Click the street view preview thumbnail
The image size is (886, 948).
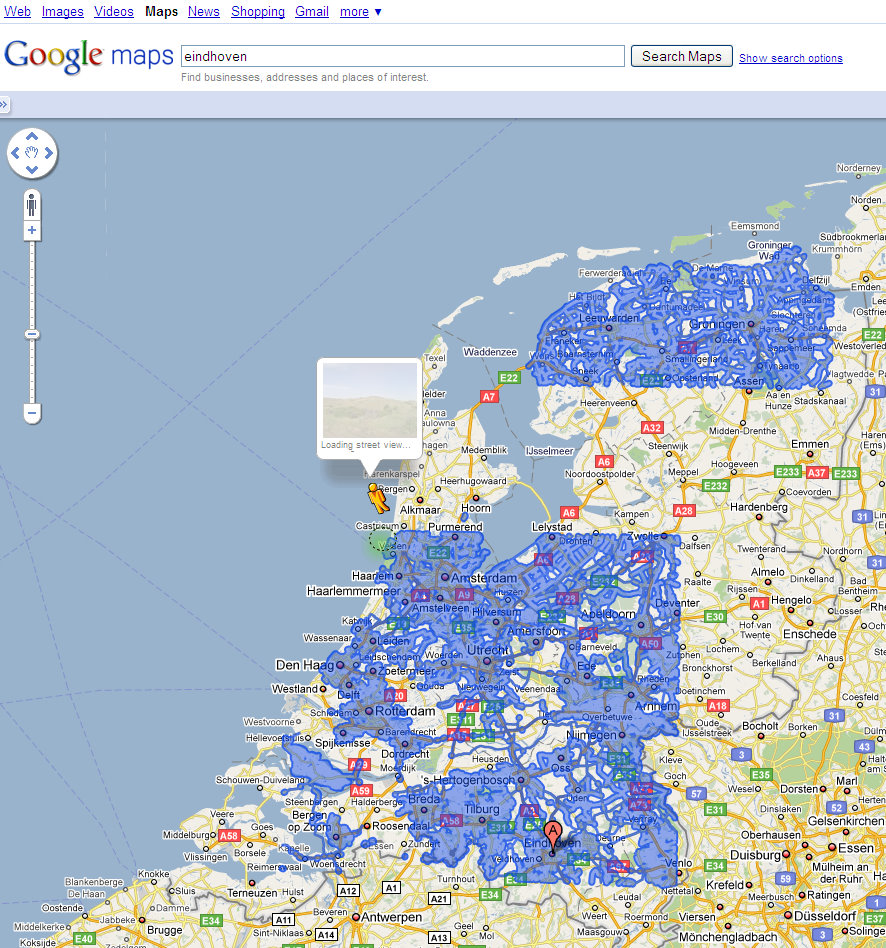pos(370,400)
